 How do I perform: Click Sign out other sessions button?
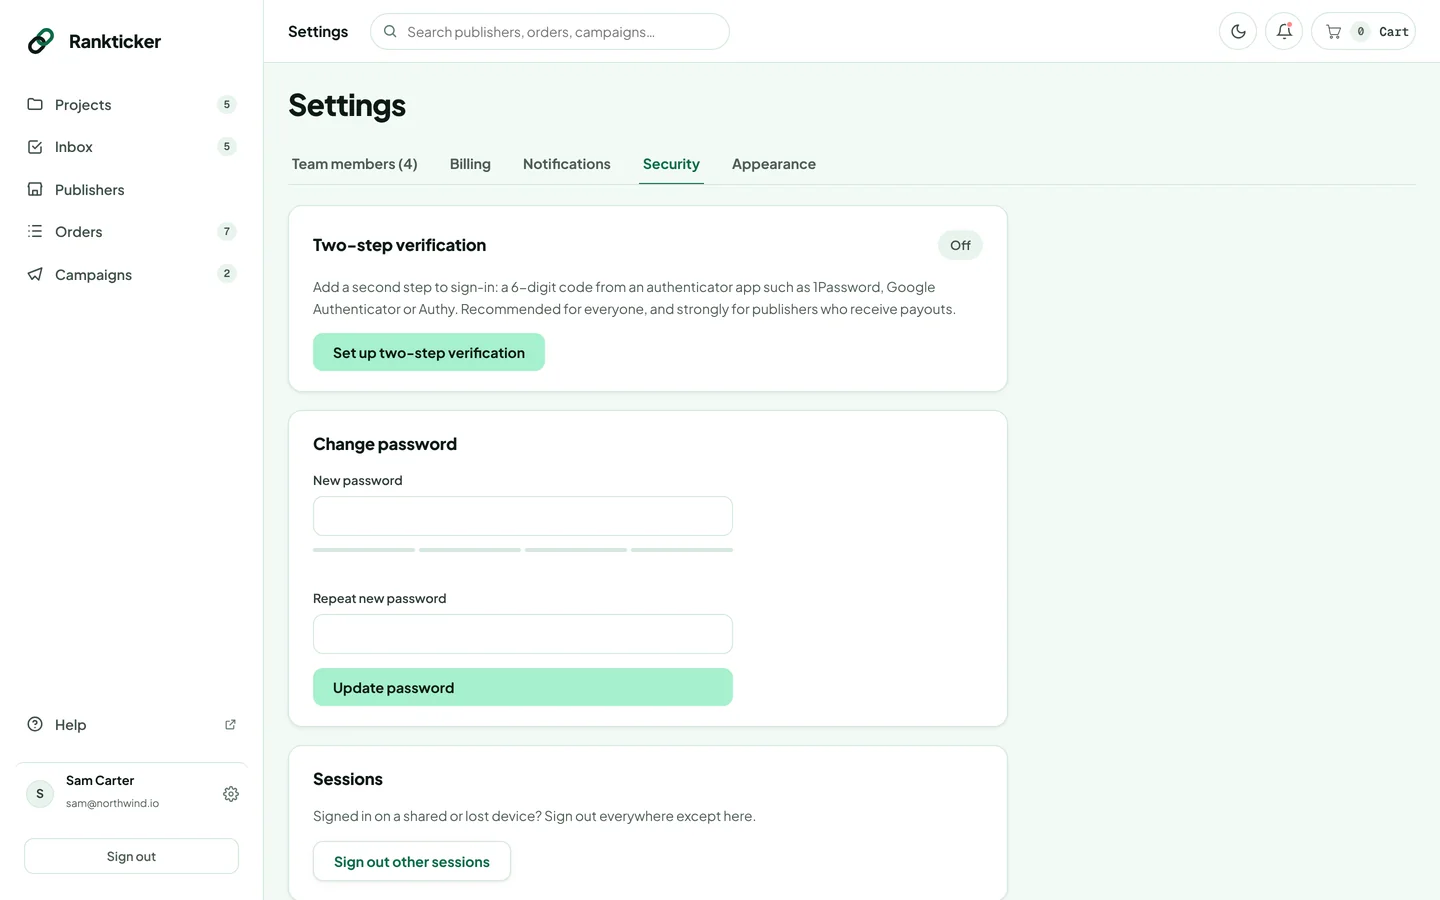(x=412, y=861)
